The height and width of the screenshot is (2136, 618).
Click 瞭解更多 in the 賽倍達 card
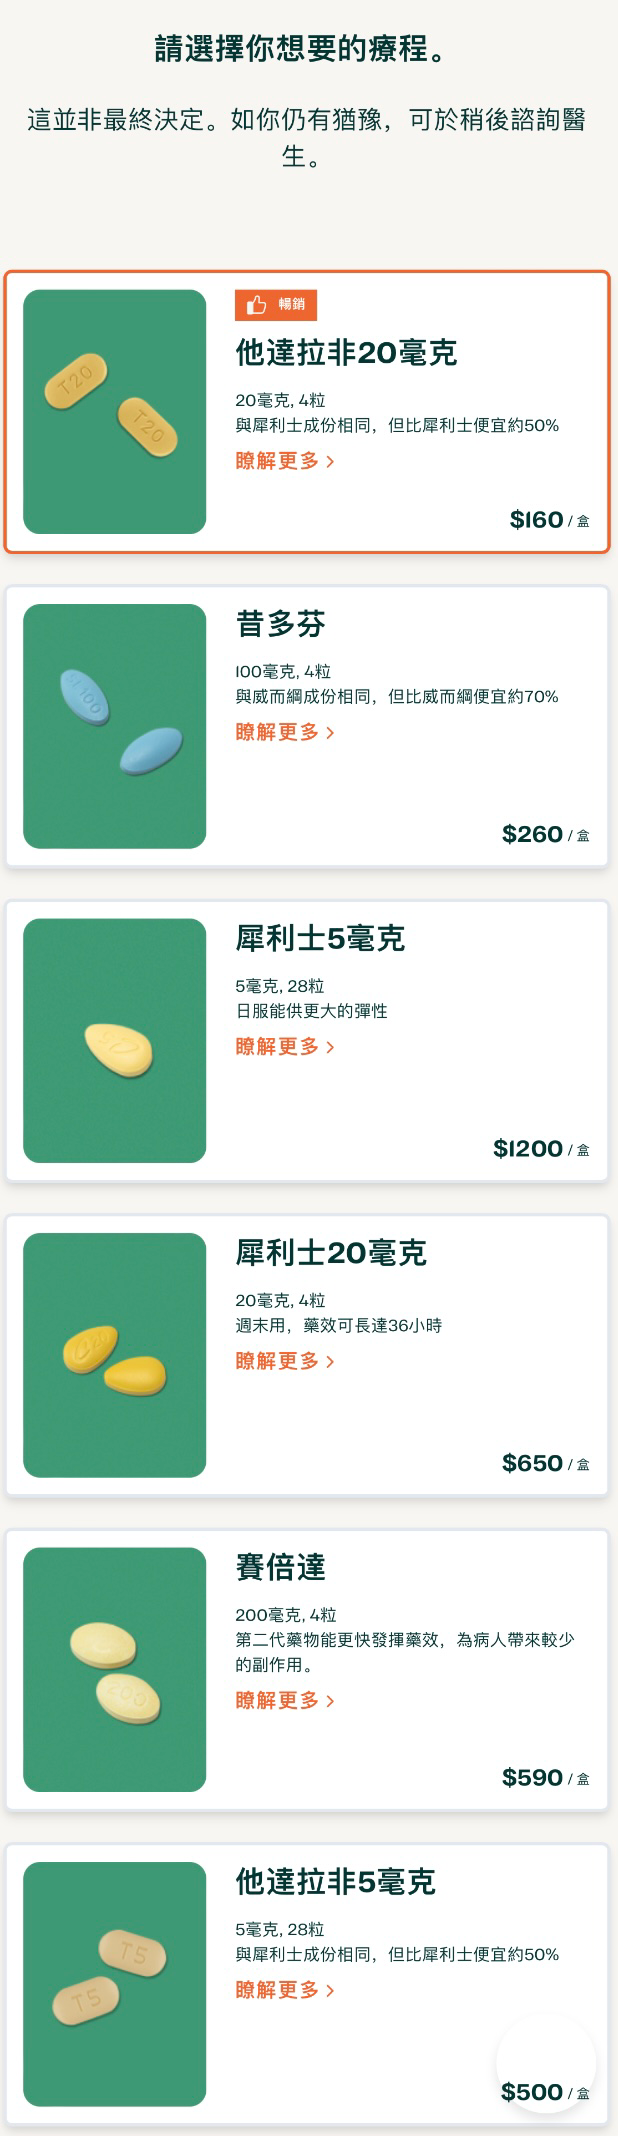click(x=285, y=1700)
